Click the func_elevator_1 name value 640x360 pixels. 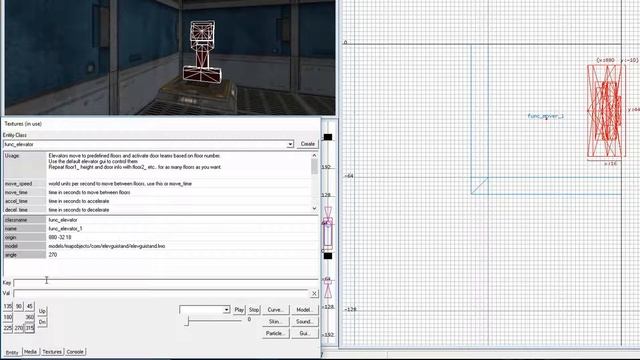65,229
